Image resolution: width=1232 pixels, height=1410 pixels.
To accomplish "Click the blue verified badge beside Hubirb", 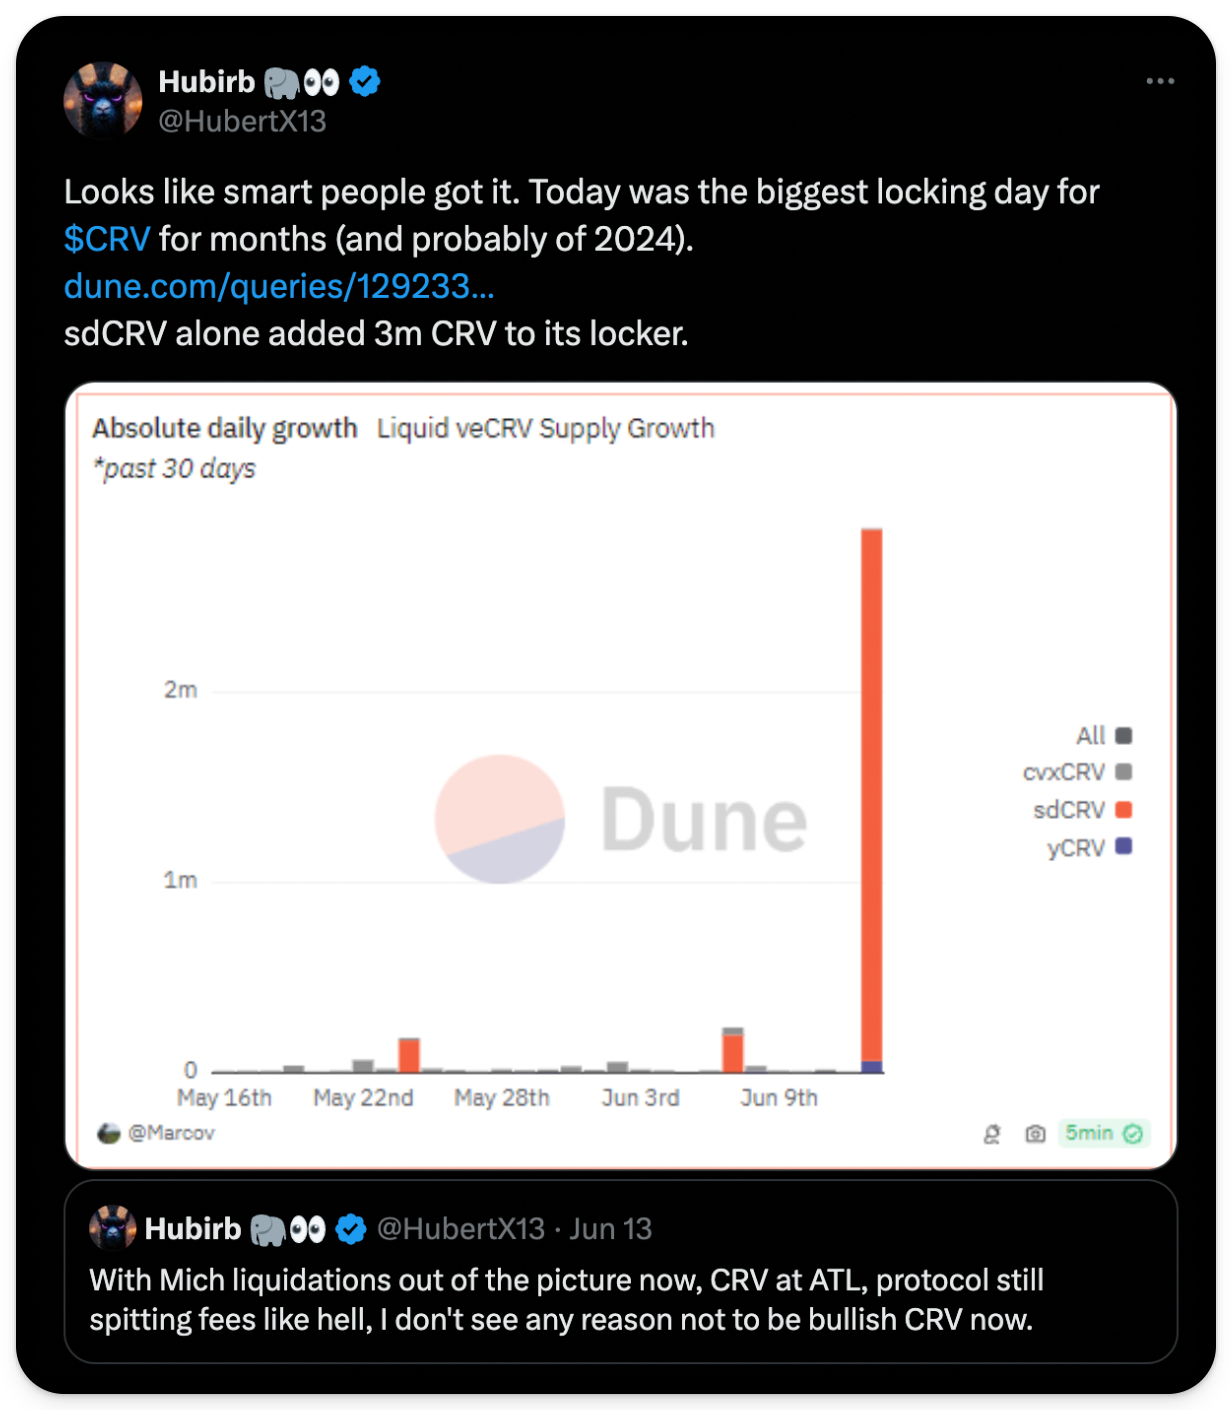I will [365, 81].
